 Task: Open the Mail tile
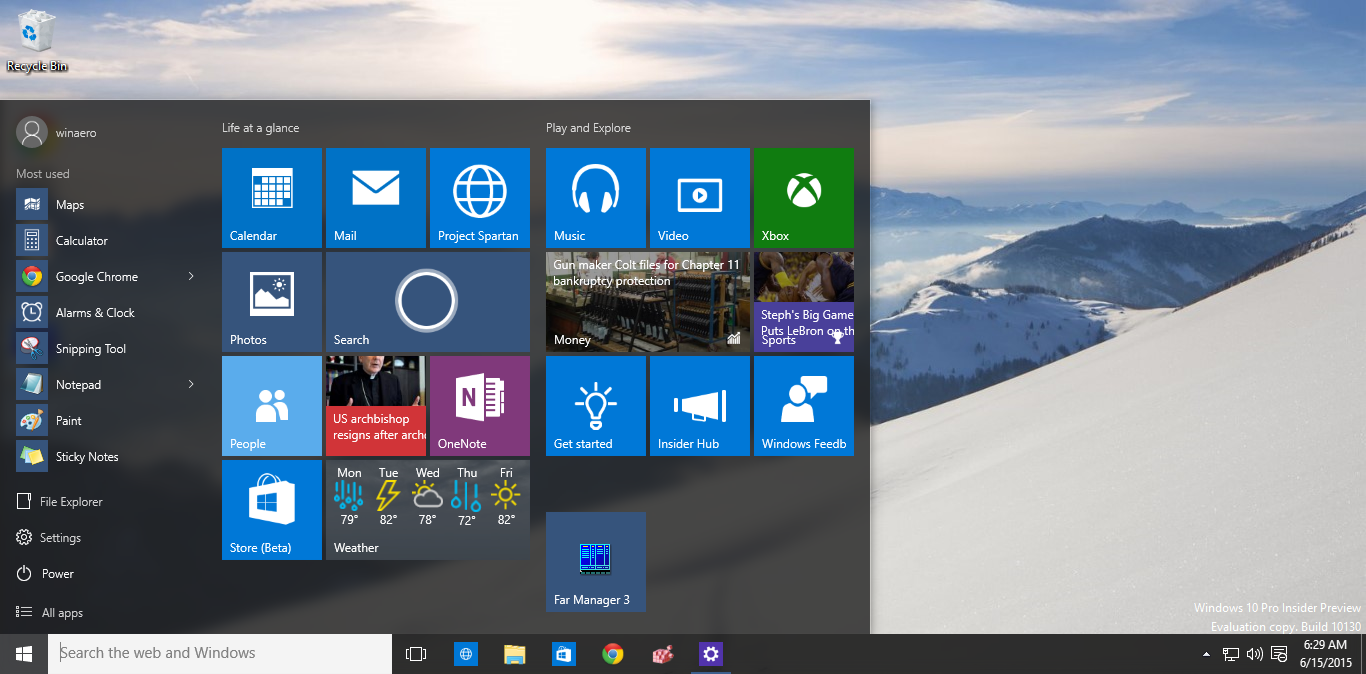click(376, 198)
